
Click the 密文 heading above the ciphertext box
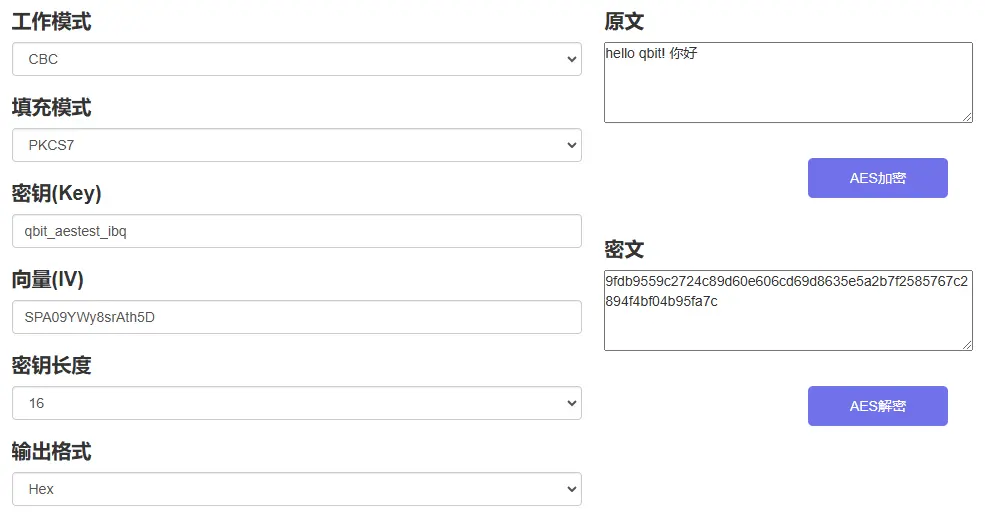coord(624,250)
